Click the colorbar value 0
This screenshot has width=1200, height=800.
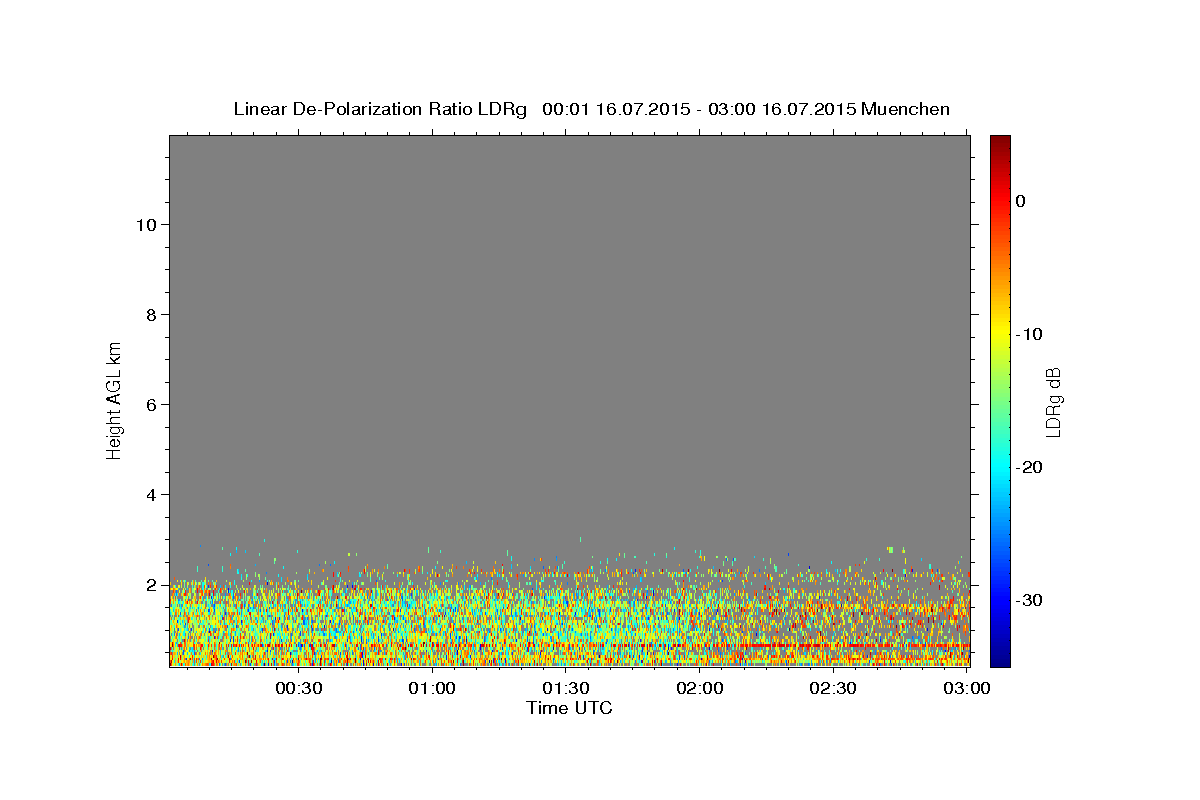tap(1021, 201)
